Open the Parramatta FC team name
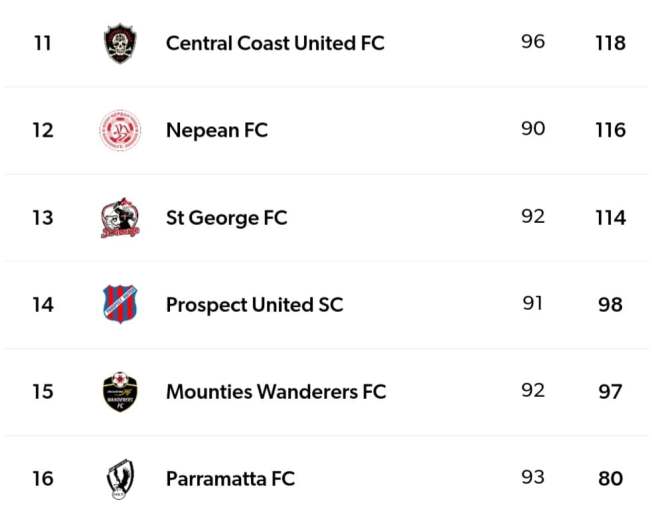Viewport: 652px width, 521px height. click(230, 478)
